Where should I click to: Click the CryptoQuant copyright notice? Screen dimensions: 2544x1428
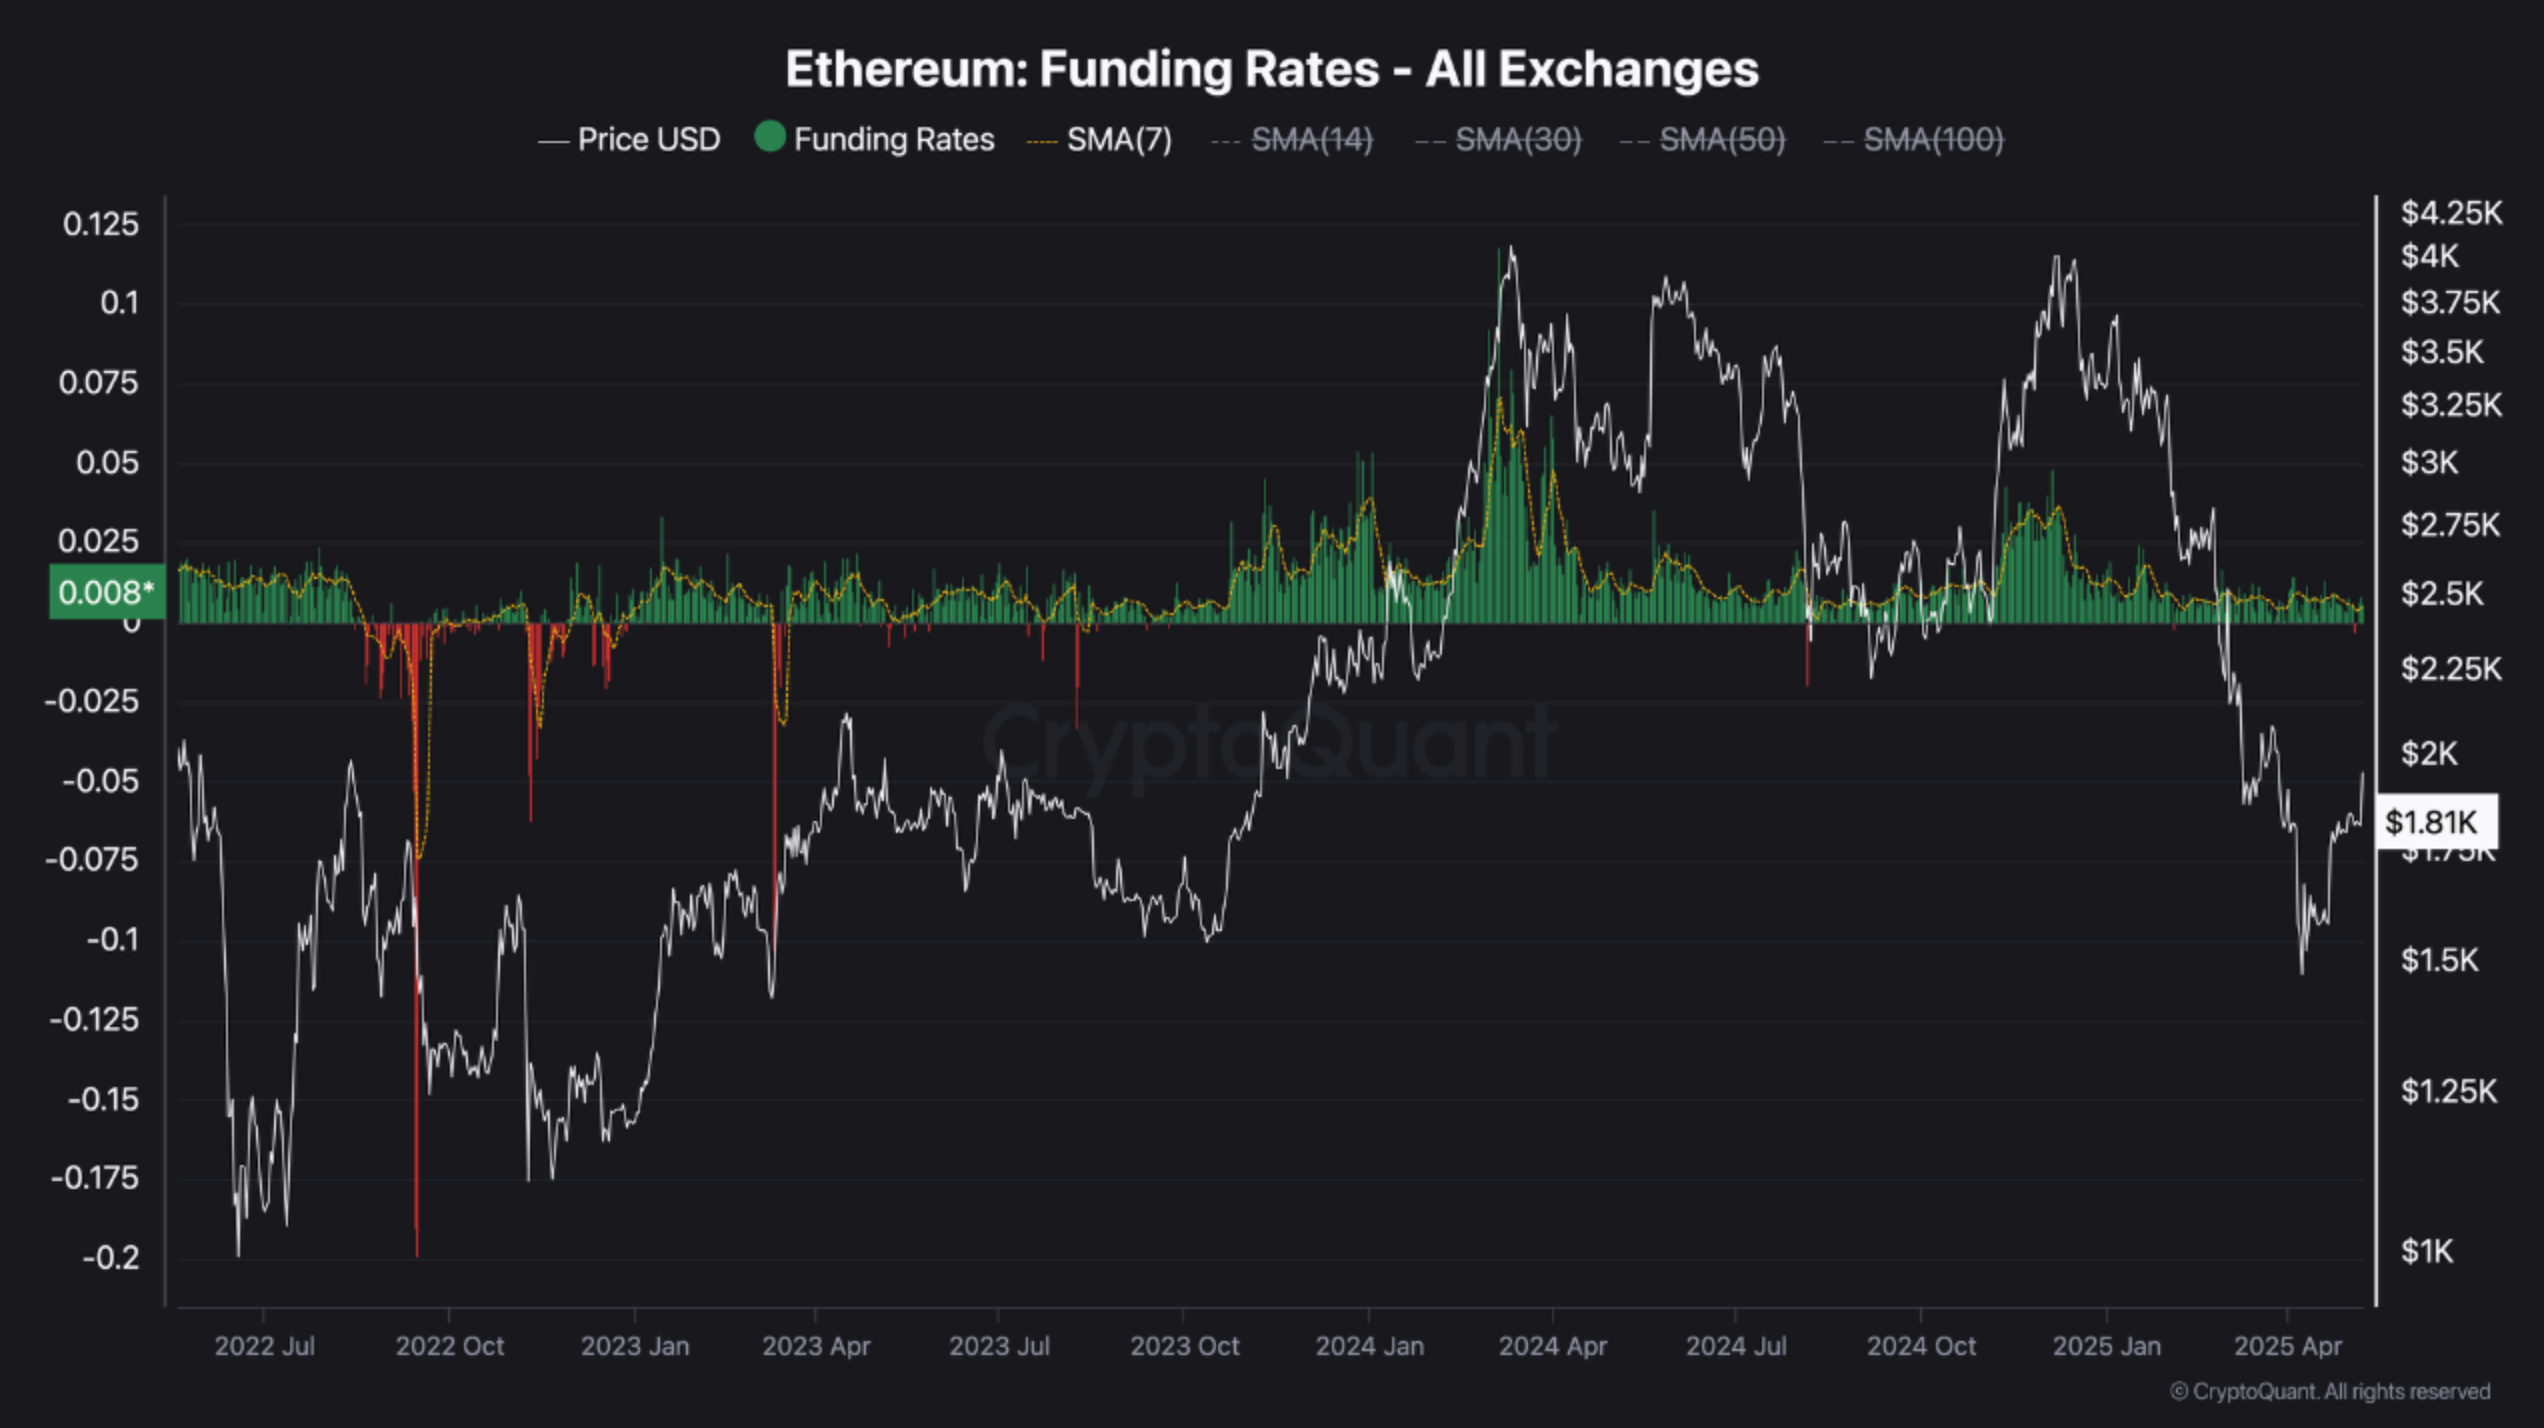(x=2329, y=1392)
